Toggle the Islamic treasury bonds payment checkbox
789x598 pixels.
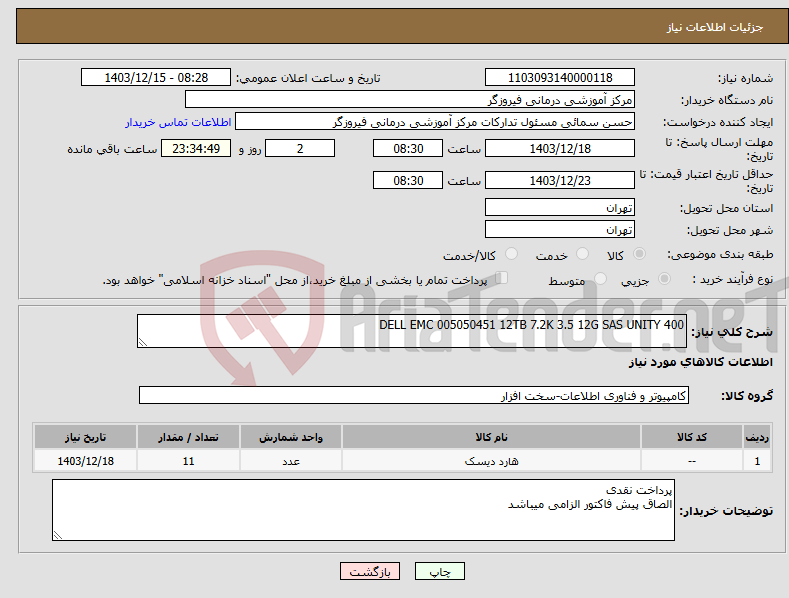(x=501, y=277)
